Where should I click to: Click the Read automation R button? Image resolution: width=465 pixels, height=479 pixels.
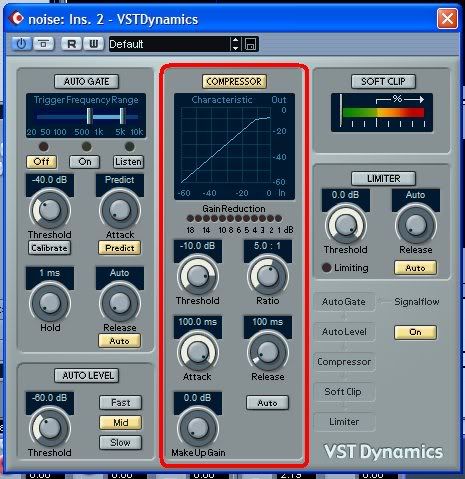[x=71, y=44]
